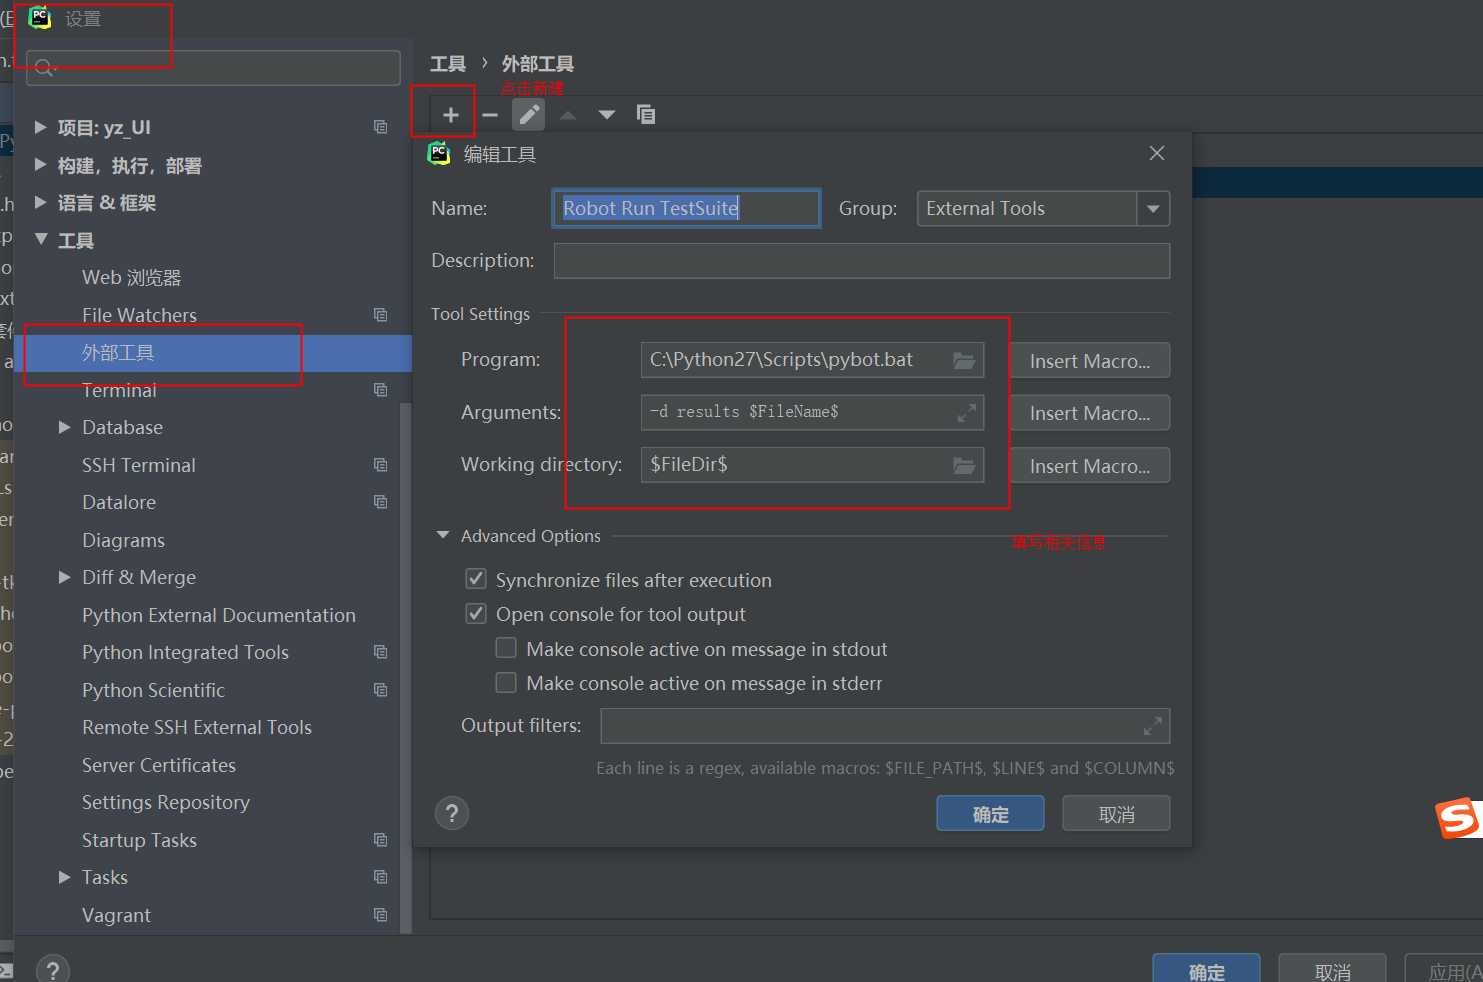The height and width of the screenshot is (982, 1483).
Task: Toggle Synchronize files after execution checkbox
Action: tap(476, 579)
